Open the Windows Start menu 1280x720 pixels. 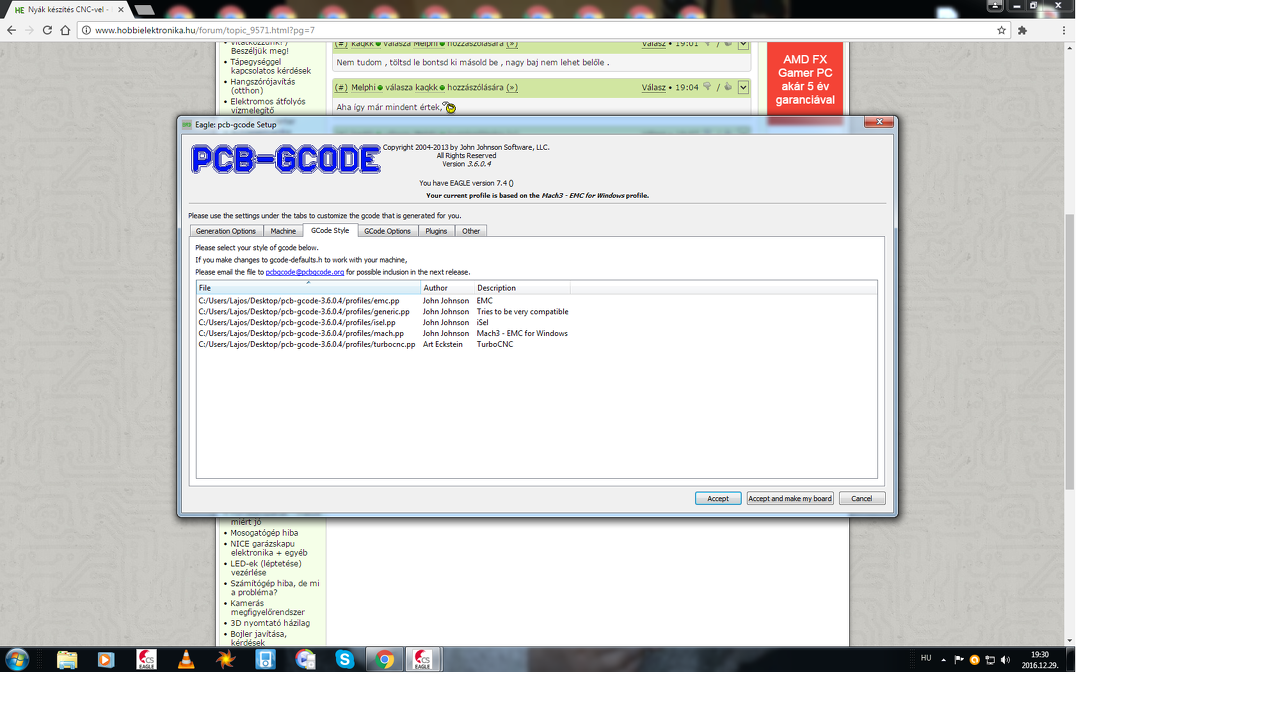pyautogui.click(x=17, y=659)
